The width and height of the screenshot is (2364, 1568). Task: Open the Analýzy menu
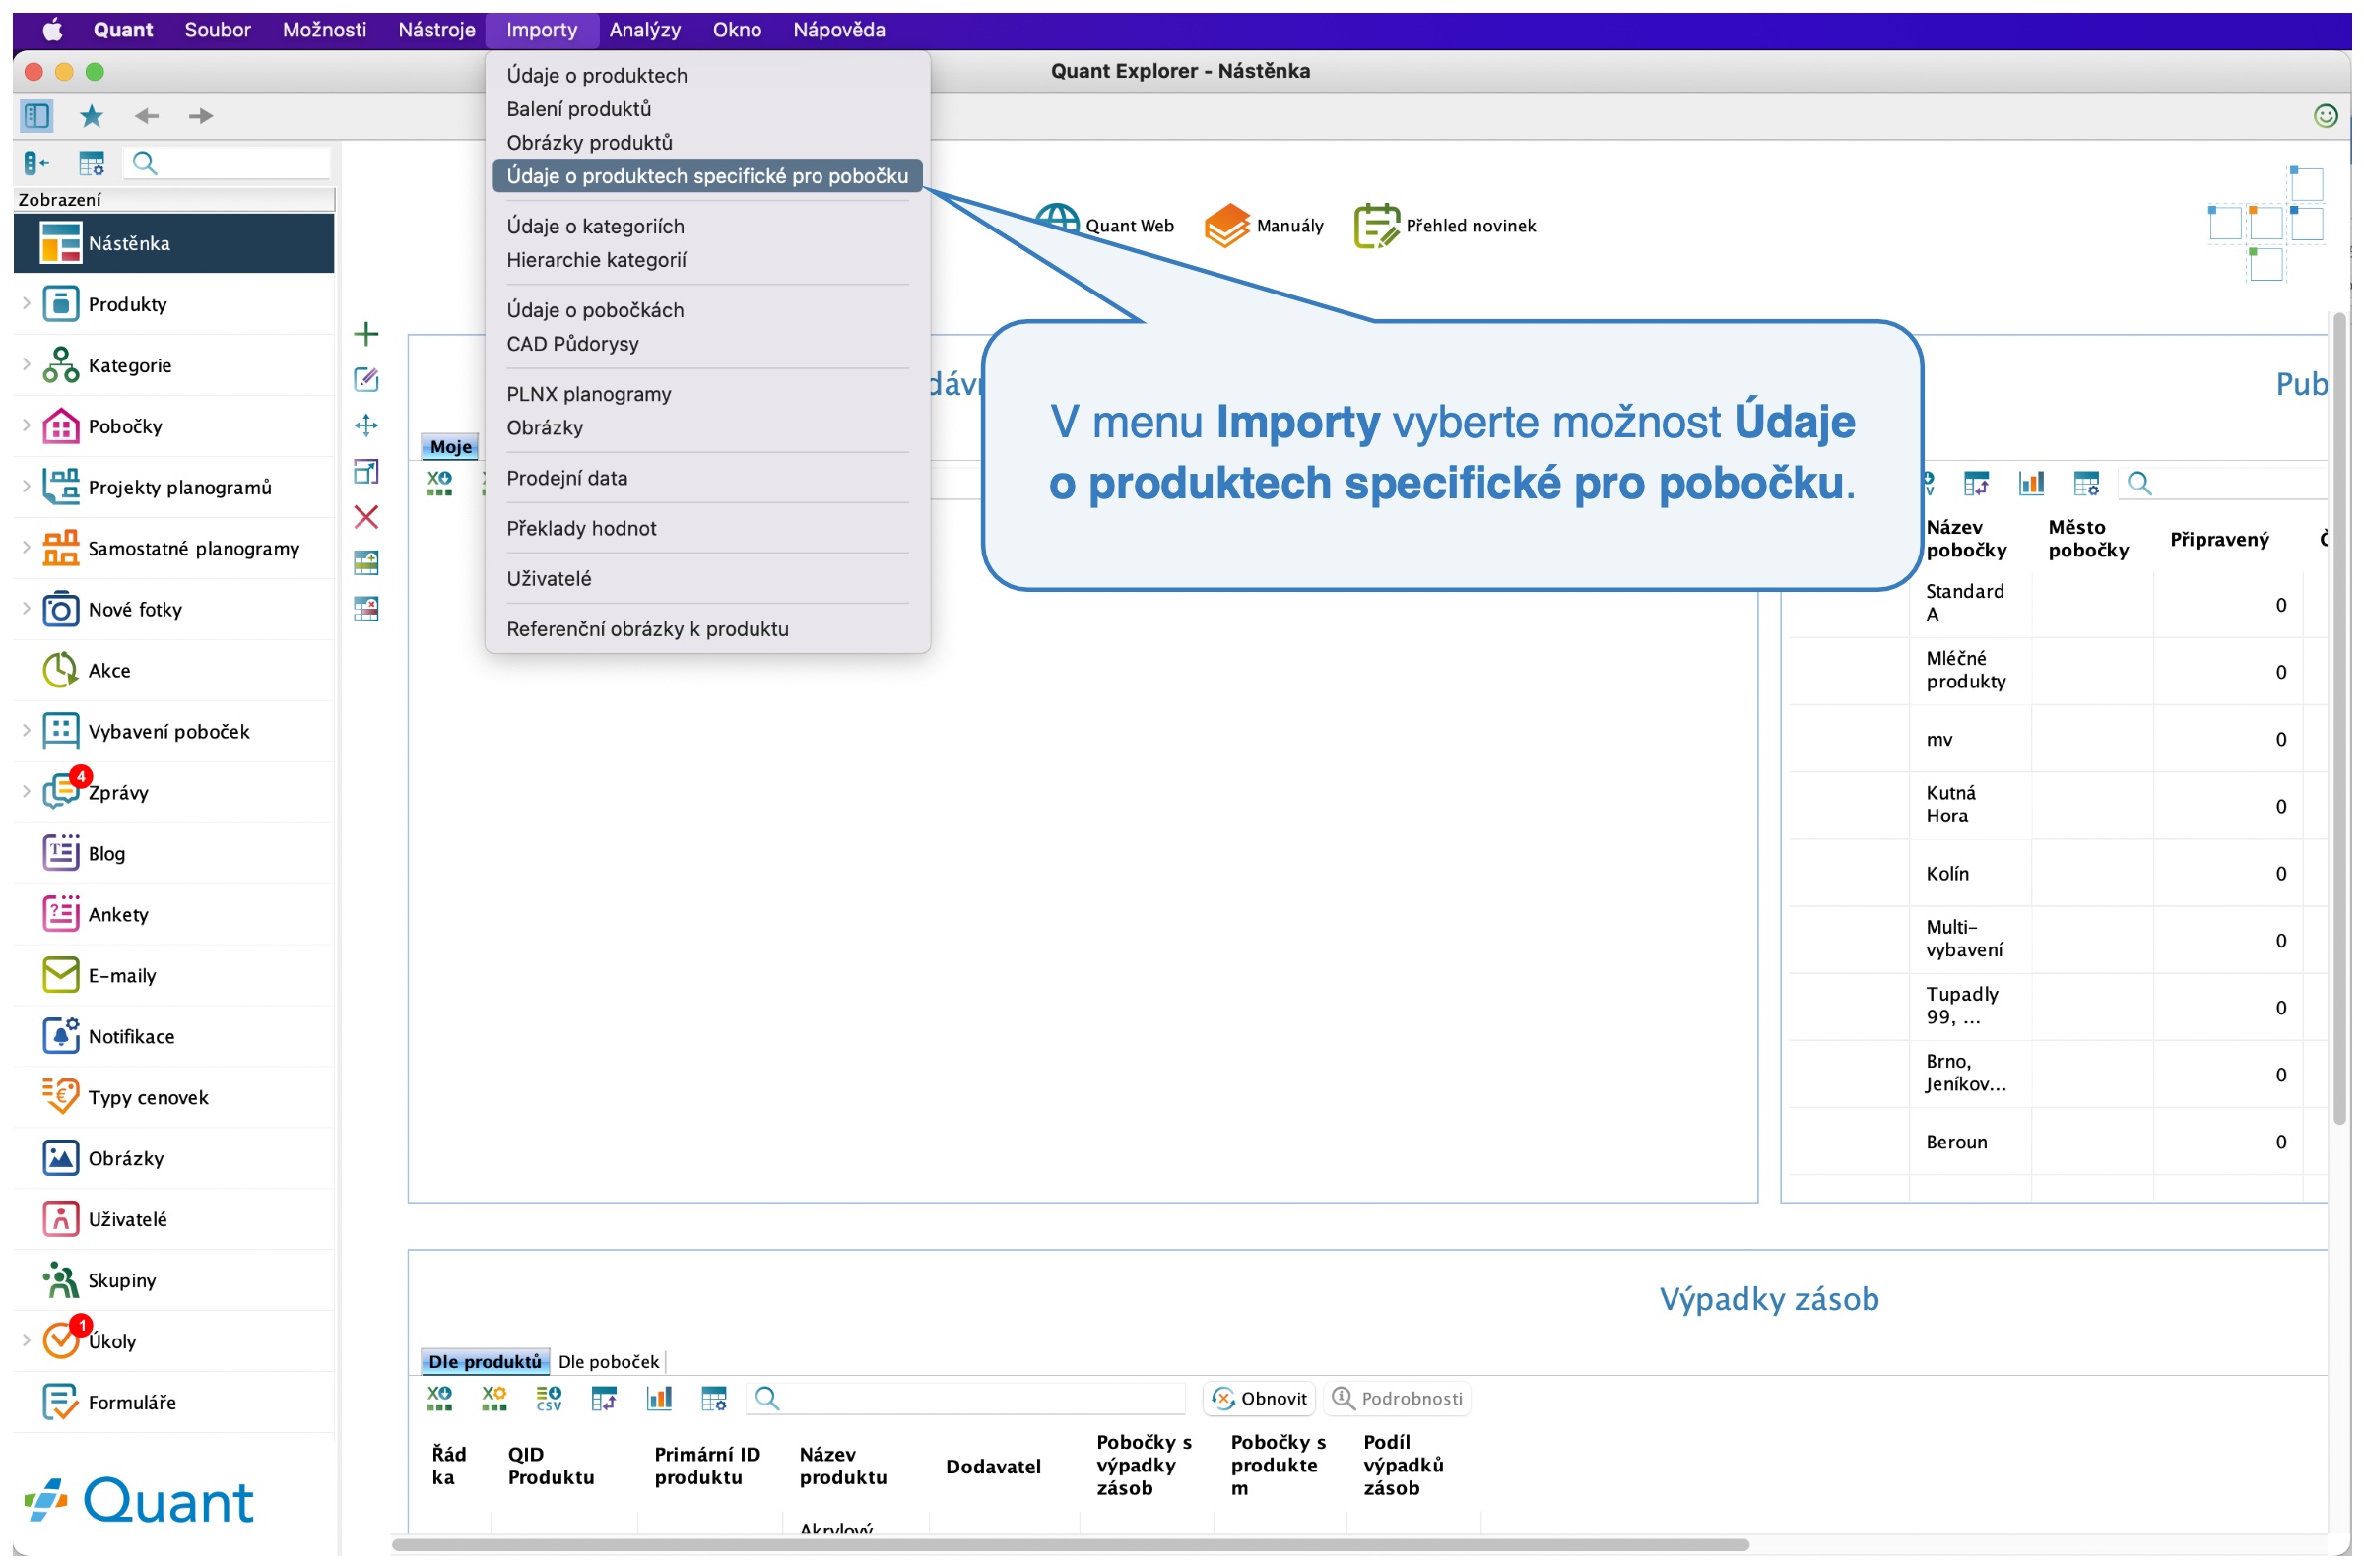(645, 30)
